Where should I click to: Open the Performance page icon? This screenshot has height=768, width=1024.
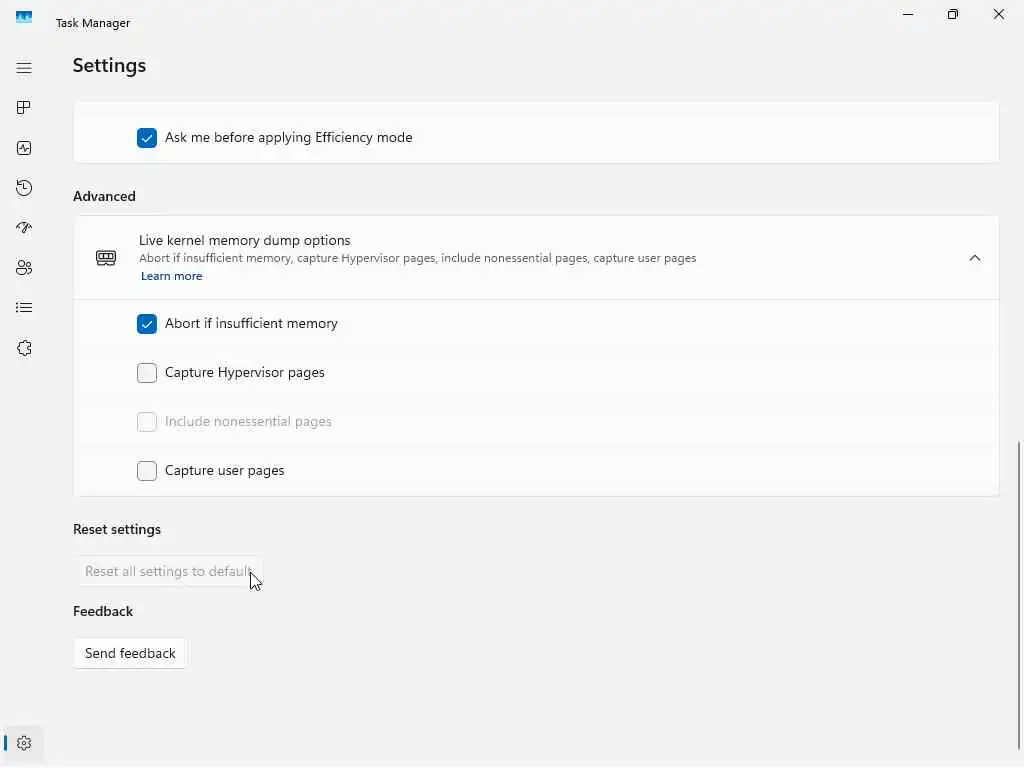[x=24, y=148]
